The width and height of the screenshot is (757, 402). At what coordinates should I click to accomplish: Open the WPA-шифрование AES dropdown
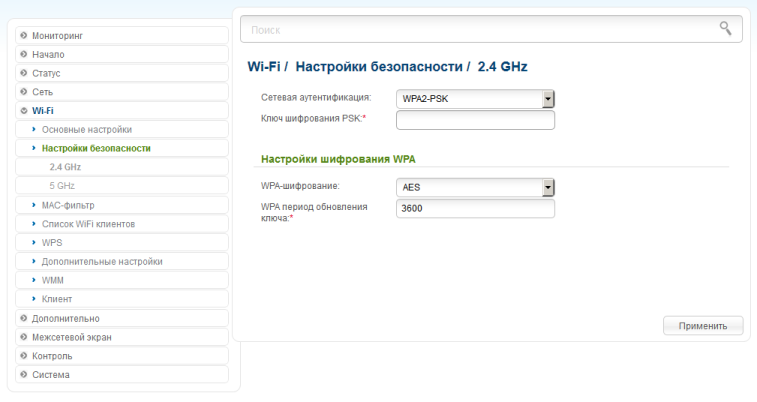point(475,187)
